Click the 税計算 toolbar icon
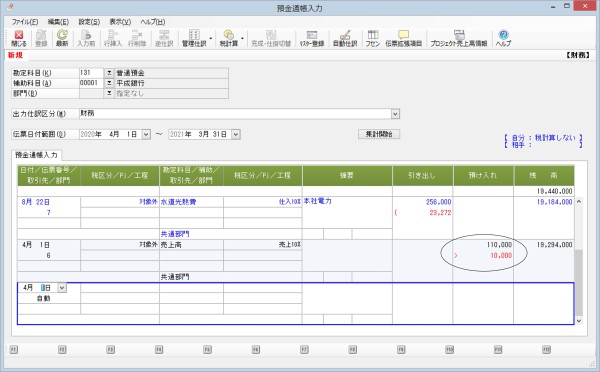Screen dimensions: 600x372 [228, 38]
